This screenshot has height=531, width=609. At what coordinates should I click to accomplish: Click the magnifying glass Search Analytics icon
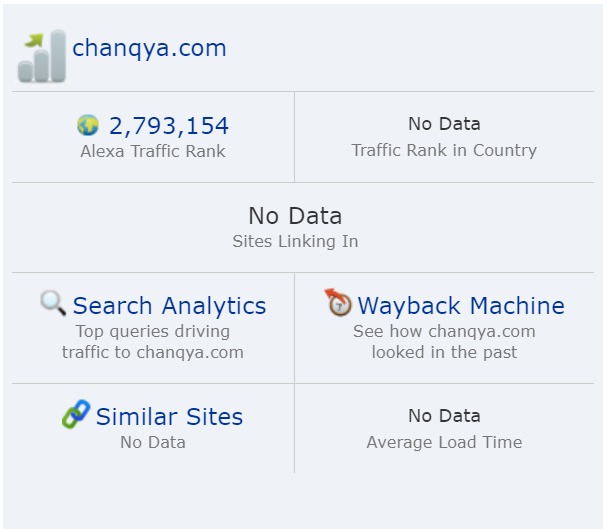tap(53, 303)
